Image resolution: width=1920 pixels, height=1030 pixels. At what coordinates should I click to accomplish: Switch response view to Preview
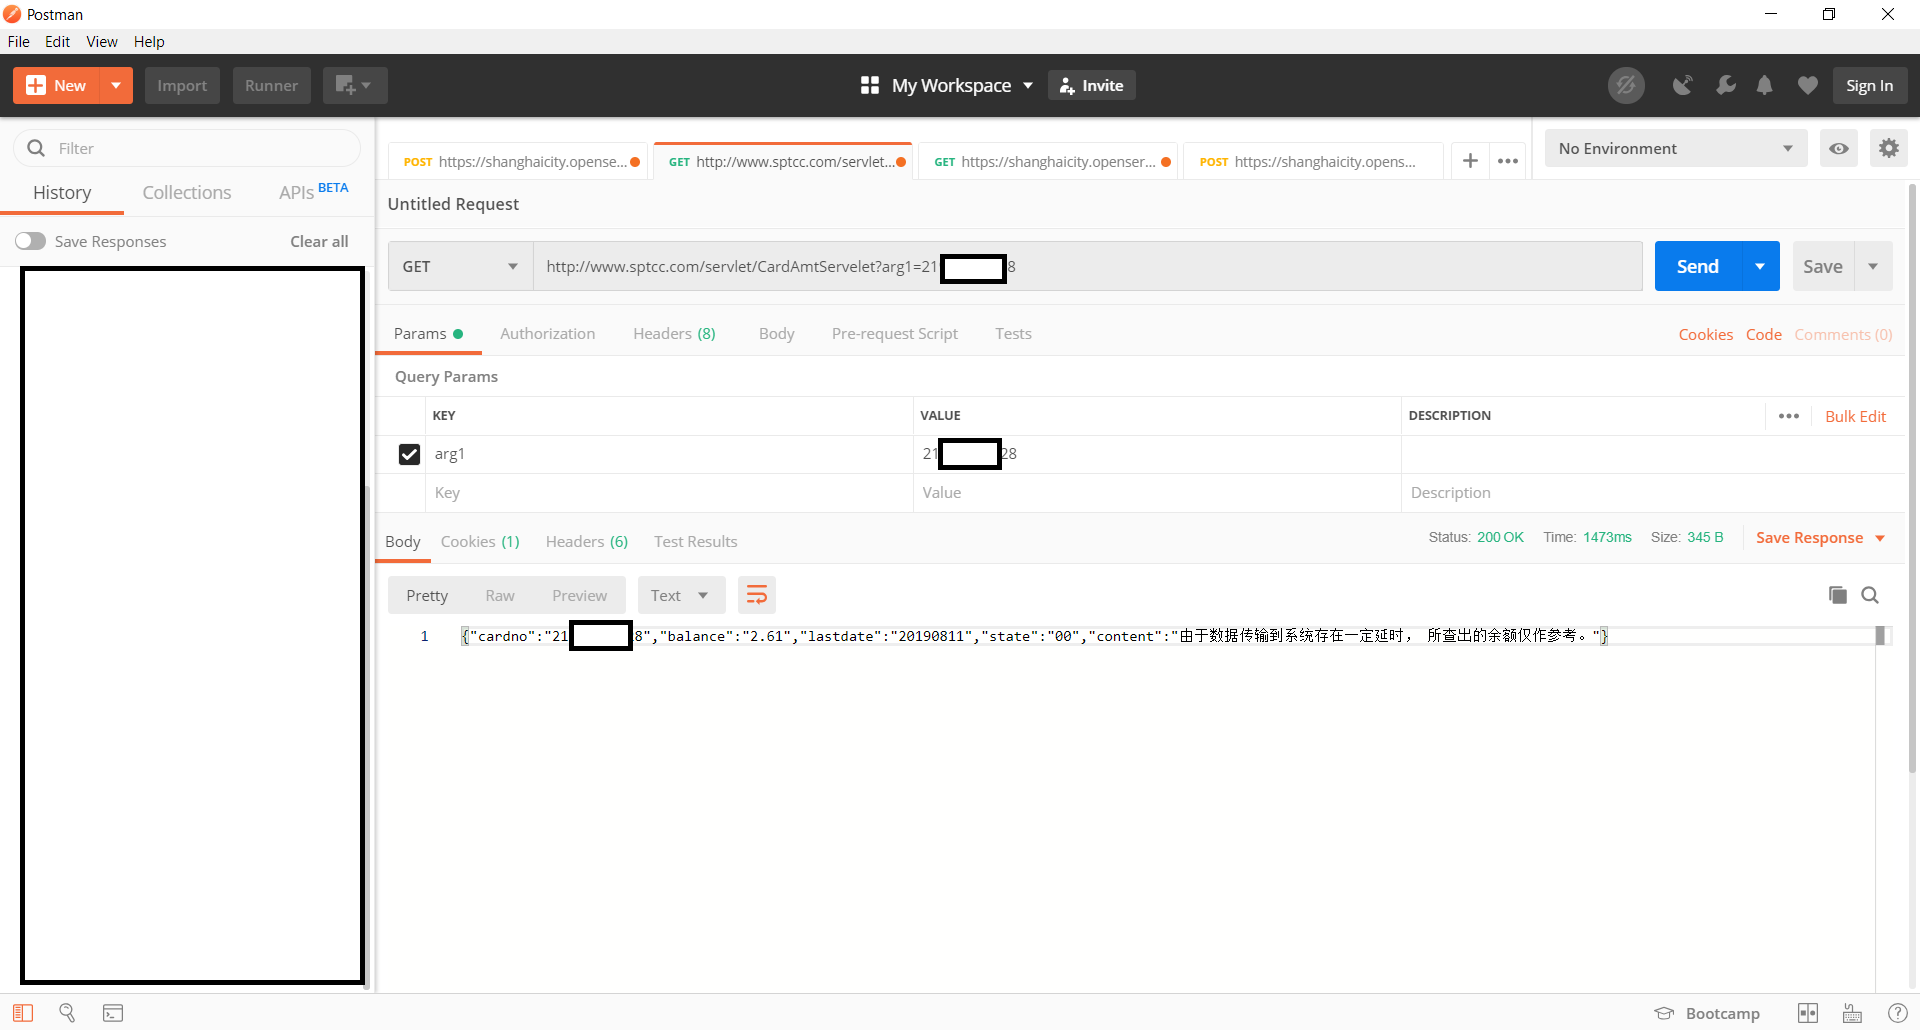pyautogui.click(x=580, y=596)
